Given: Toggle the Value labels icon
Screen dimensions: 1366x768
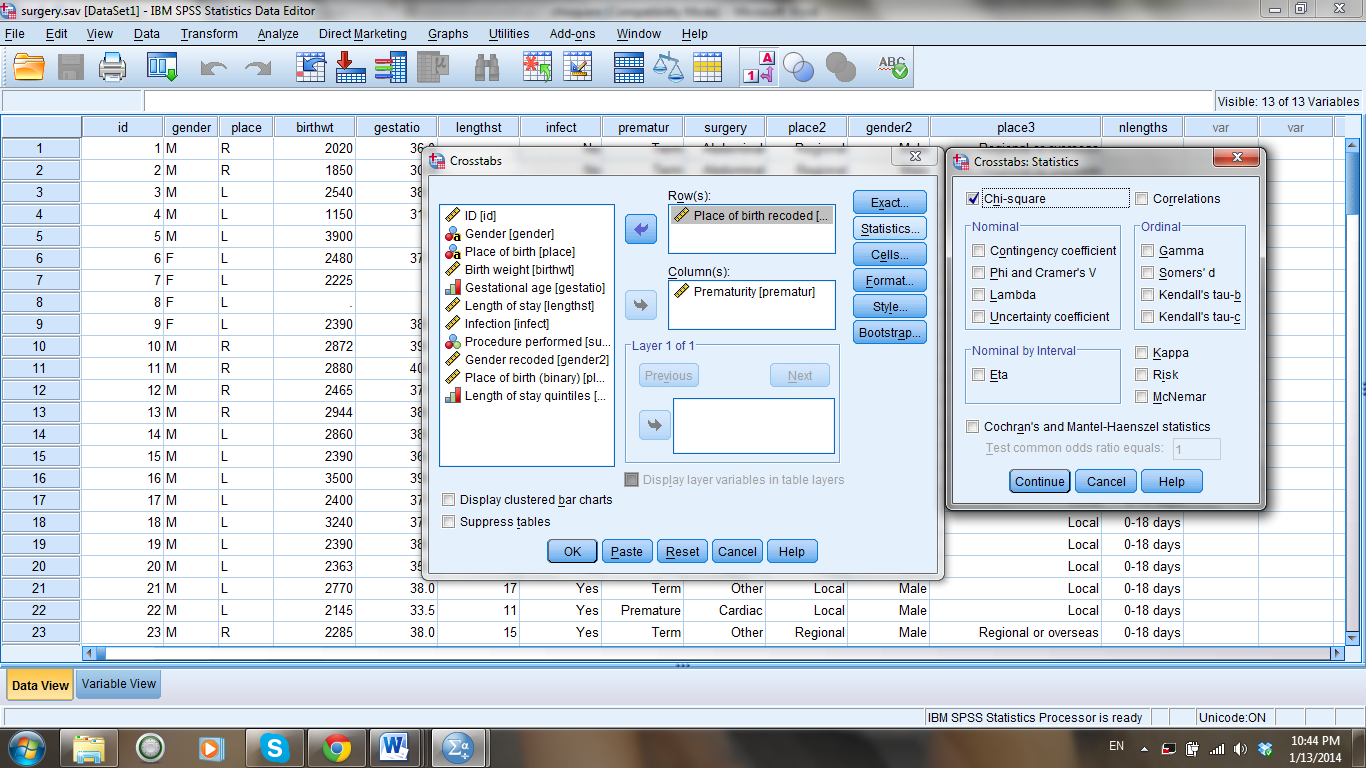Looking at the screenshot, I should pyautogui.click(x=758, y=67).
